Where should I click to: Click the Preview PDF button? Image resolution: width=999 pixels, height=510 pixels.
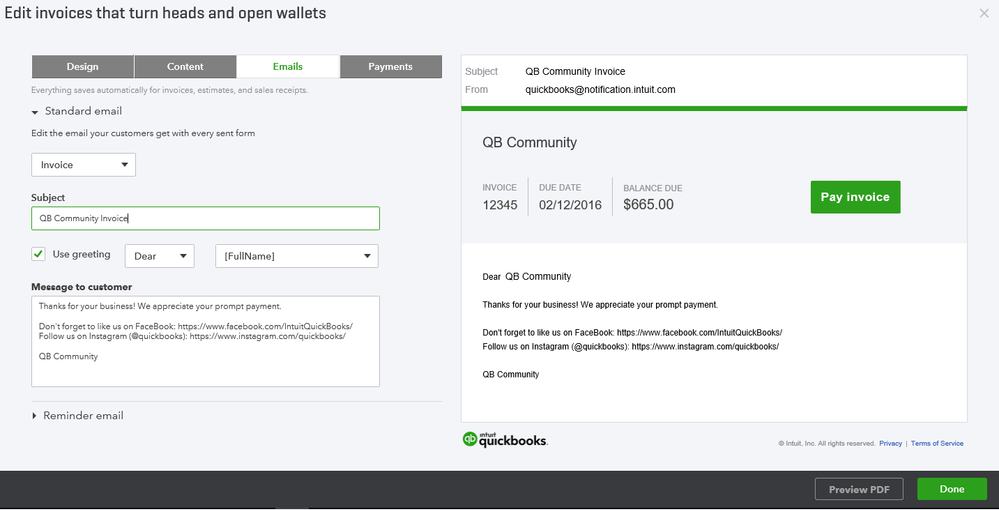point(859,489)
